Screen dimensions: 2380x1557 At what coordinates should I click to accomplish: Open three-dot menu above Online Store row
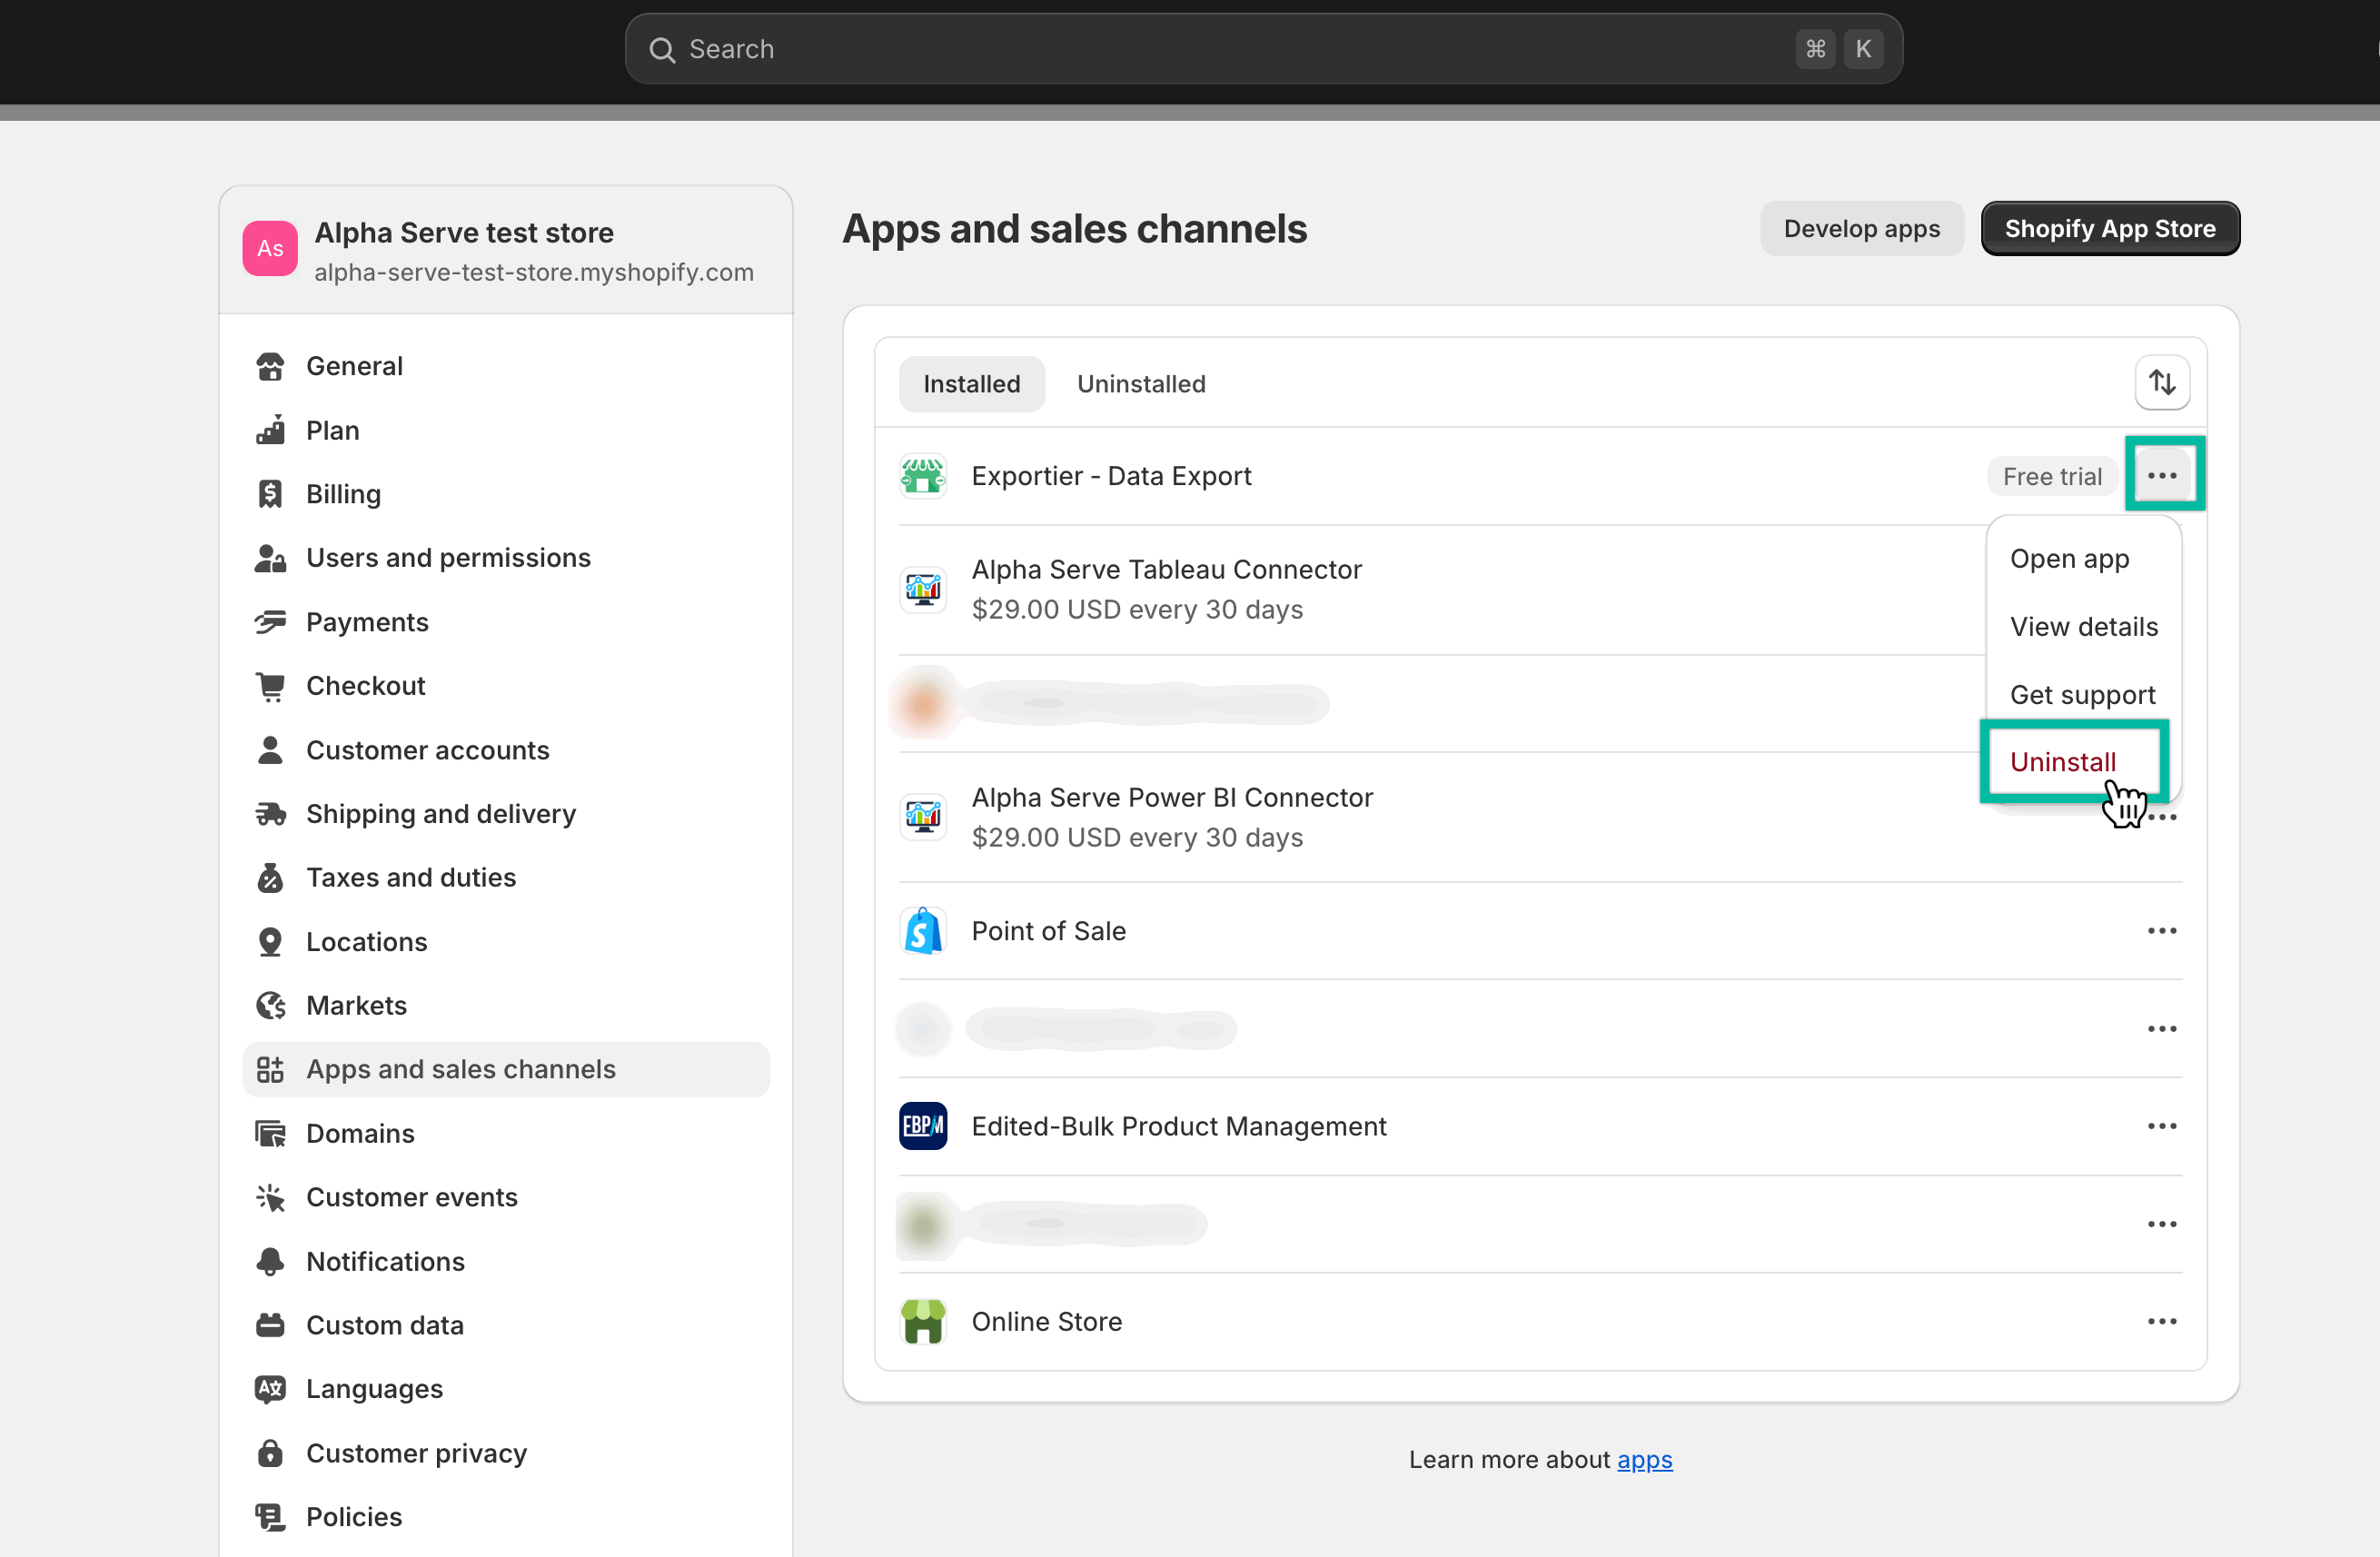tap(2162, 1224)
